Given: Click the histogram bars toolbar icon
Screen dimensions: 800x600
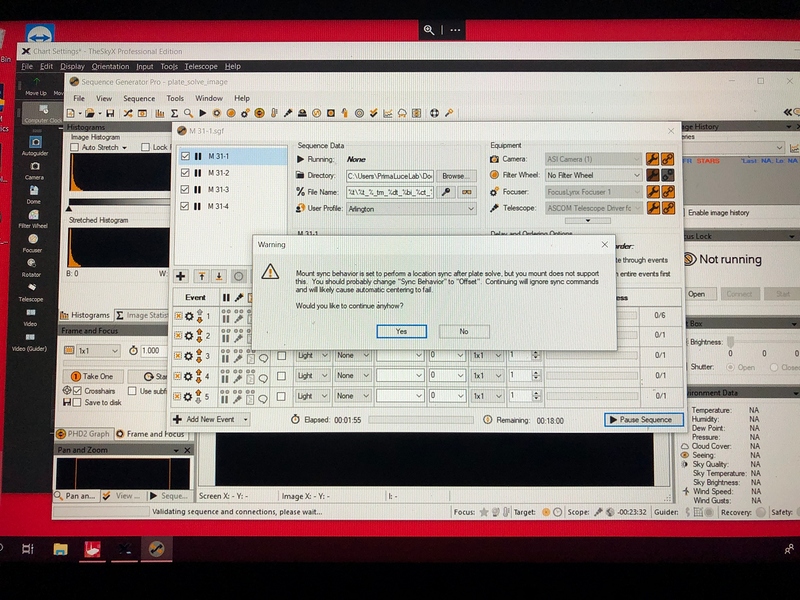Looking at the screenshot, I should point(160,113).
